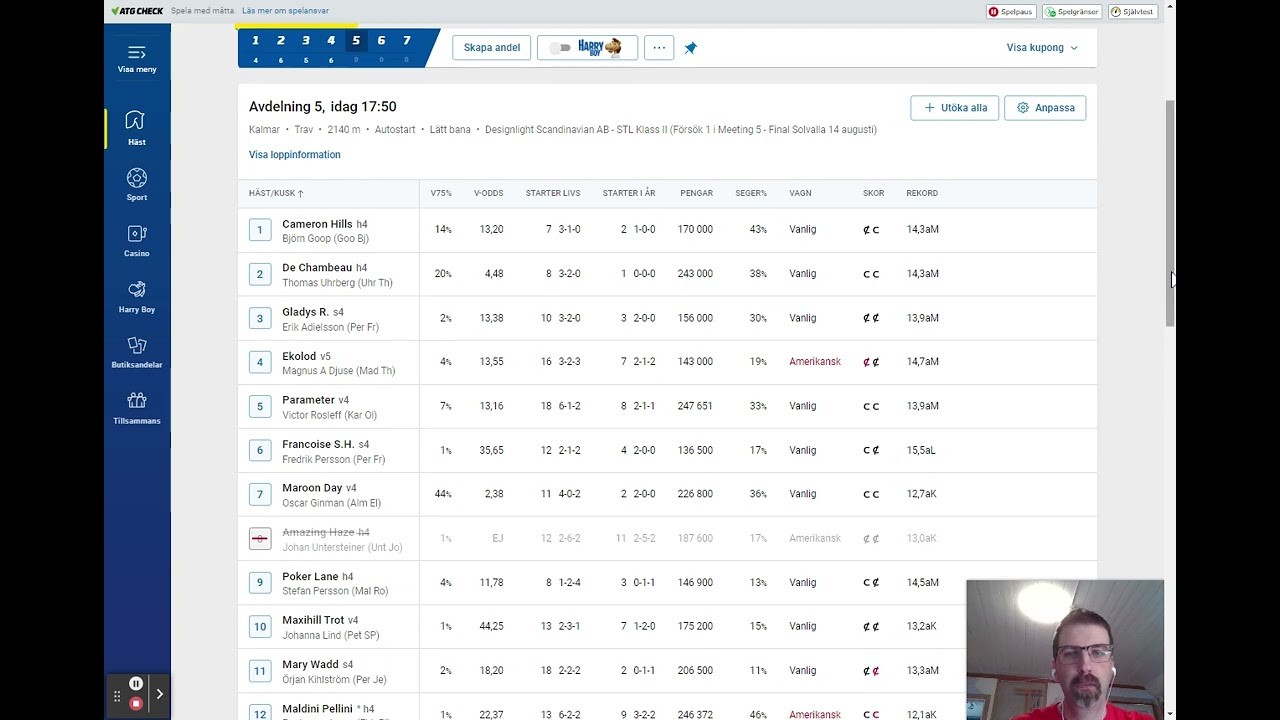The width and height of the screenshot is (1280, 720).
Task: Open the Casino section in sidebar
Action: pos(137,240)
